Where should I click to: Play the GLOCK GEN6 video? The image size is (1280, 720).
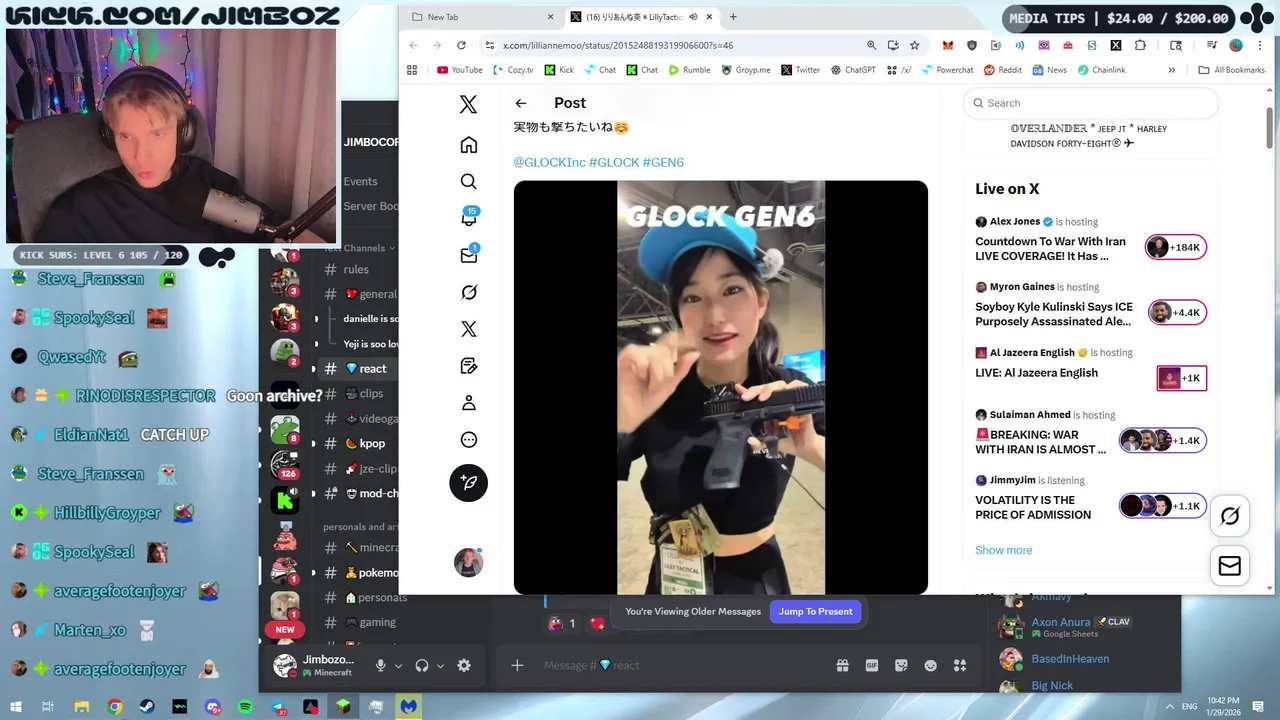(x=720, y=388)
